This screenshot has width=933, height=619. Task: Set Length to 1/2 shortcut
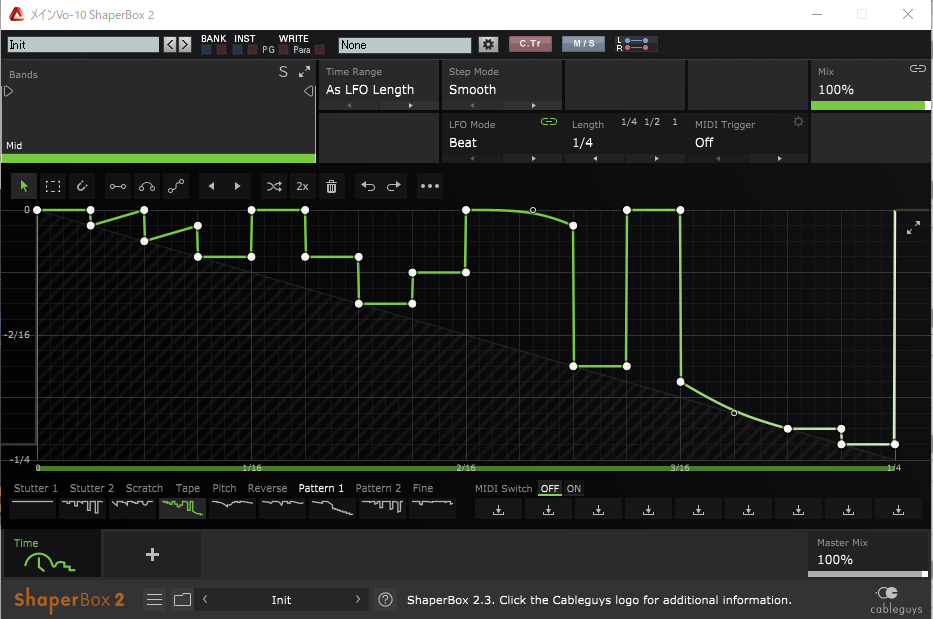(x=652, y=121)
